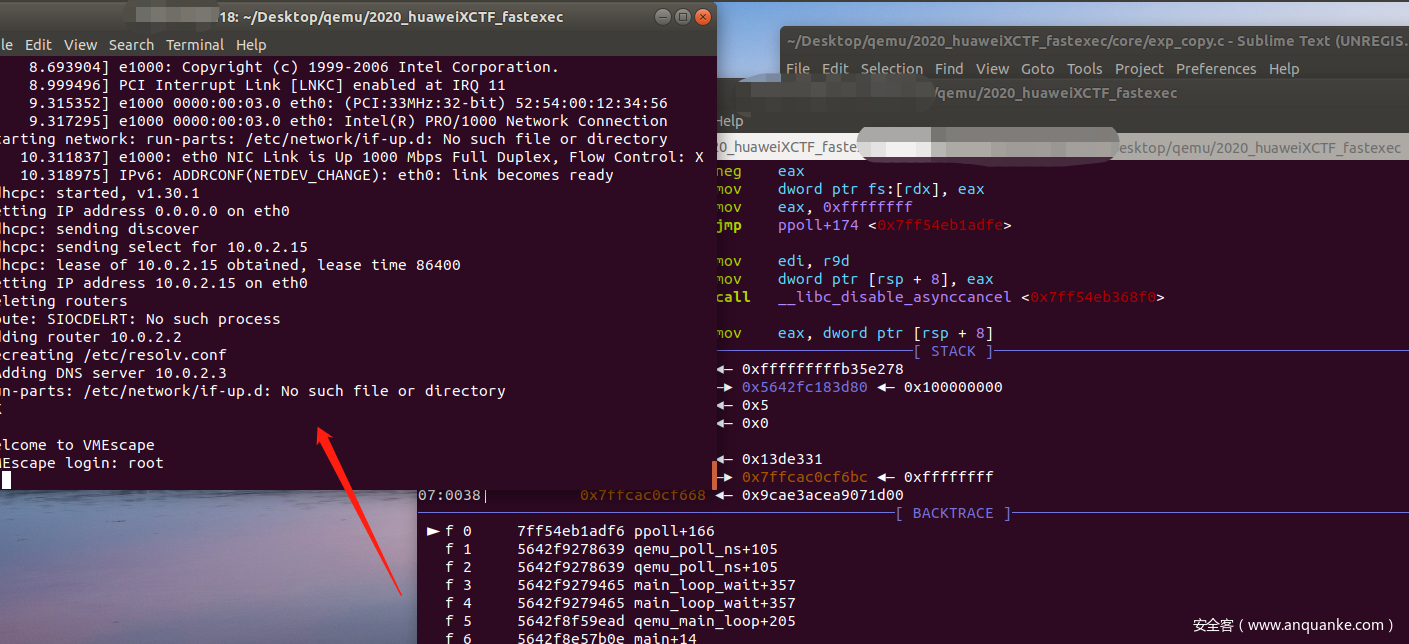Switch to the right-hand tab in the background terminal

click(x=1260, y=147)
